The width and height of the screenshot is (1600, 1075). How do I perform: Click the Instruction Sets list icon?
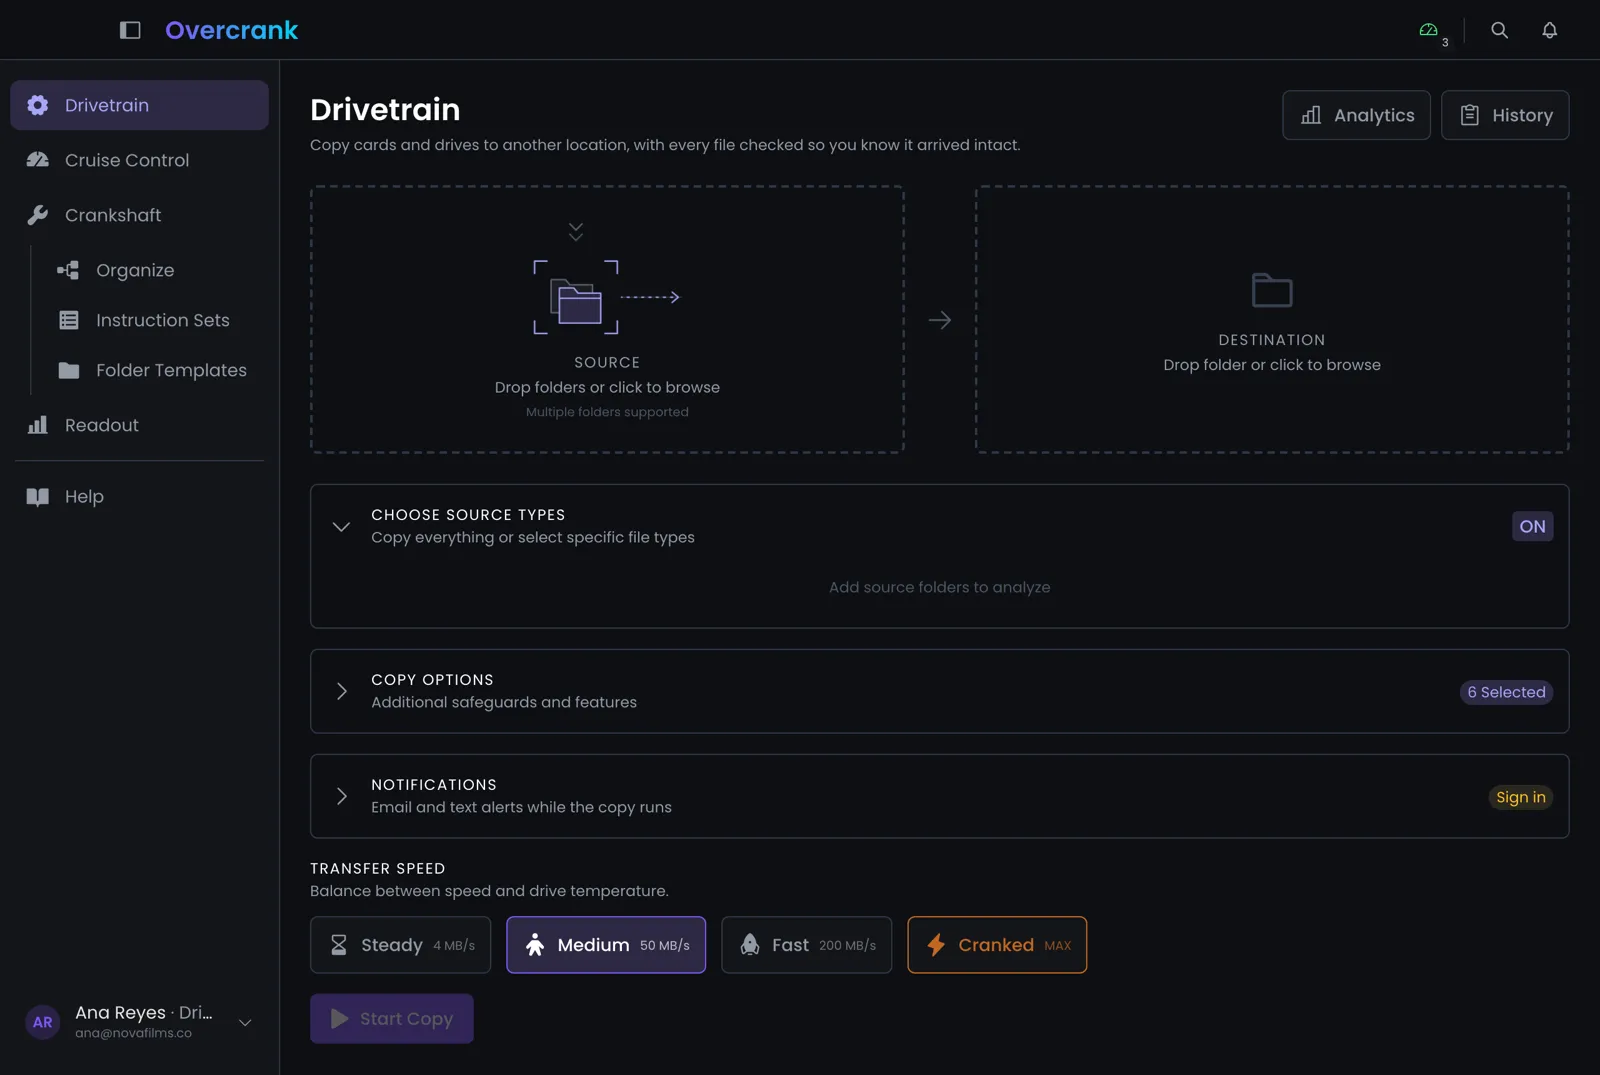pyautogui.click(x=69, y=320)
